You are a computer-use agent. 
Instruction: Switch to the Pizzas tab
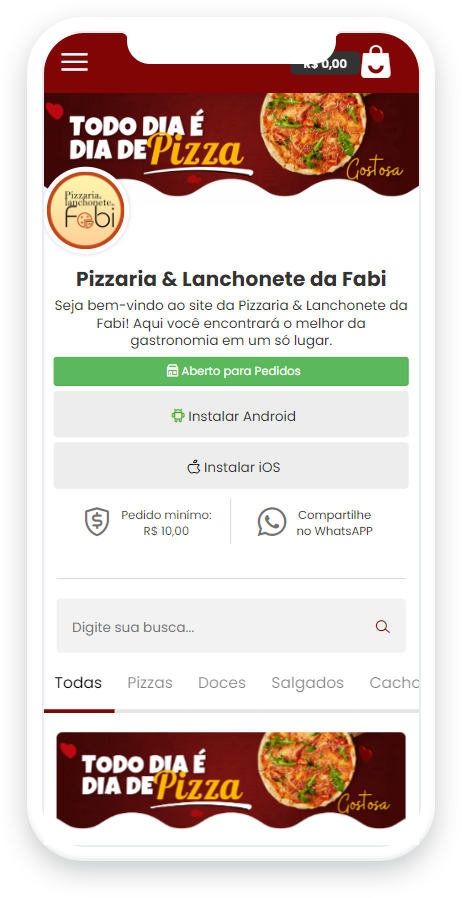click(150, 683)
